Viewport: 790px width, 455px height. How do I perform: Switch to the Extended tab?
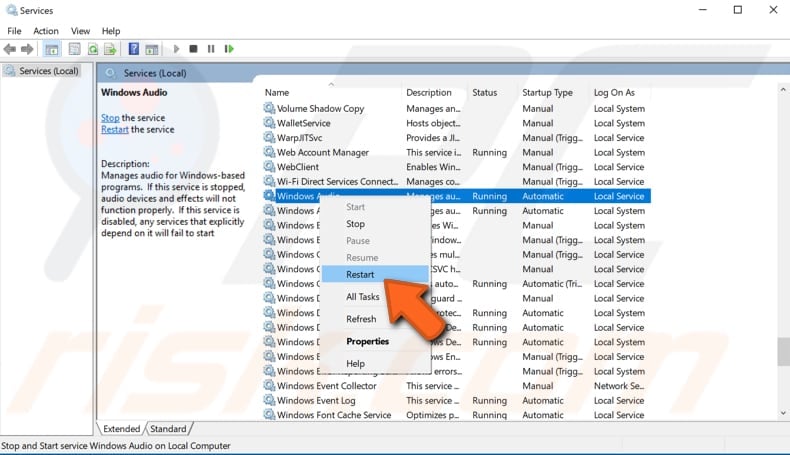pos(121,429)
